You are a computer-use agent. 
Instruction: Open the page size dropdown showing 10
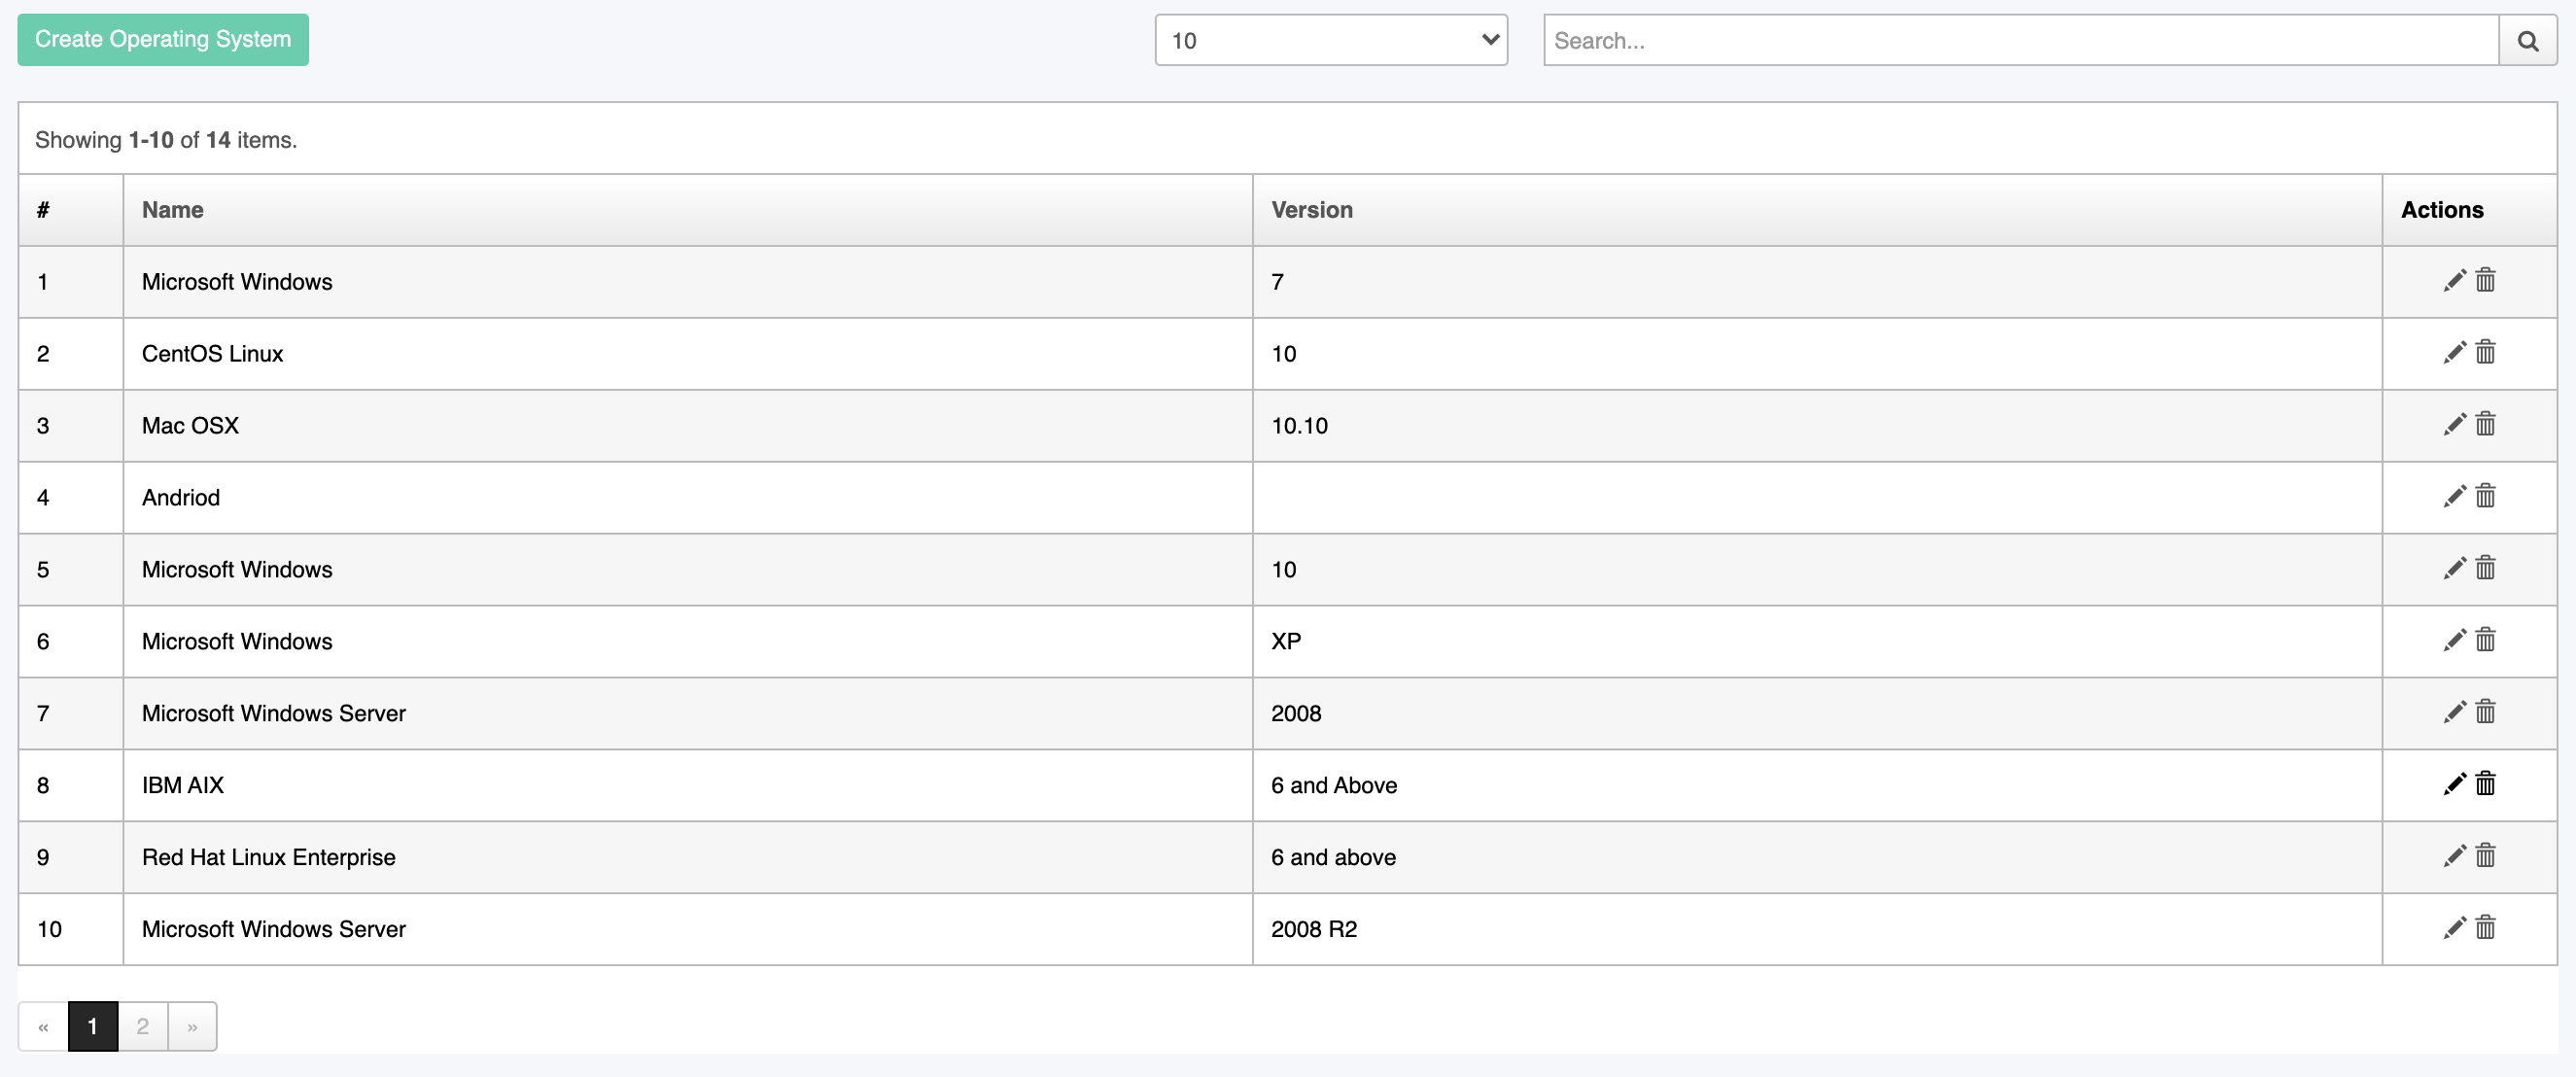pos(1331,40)
